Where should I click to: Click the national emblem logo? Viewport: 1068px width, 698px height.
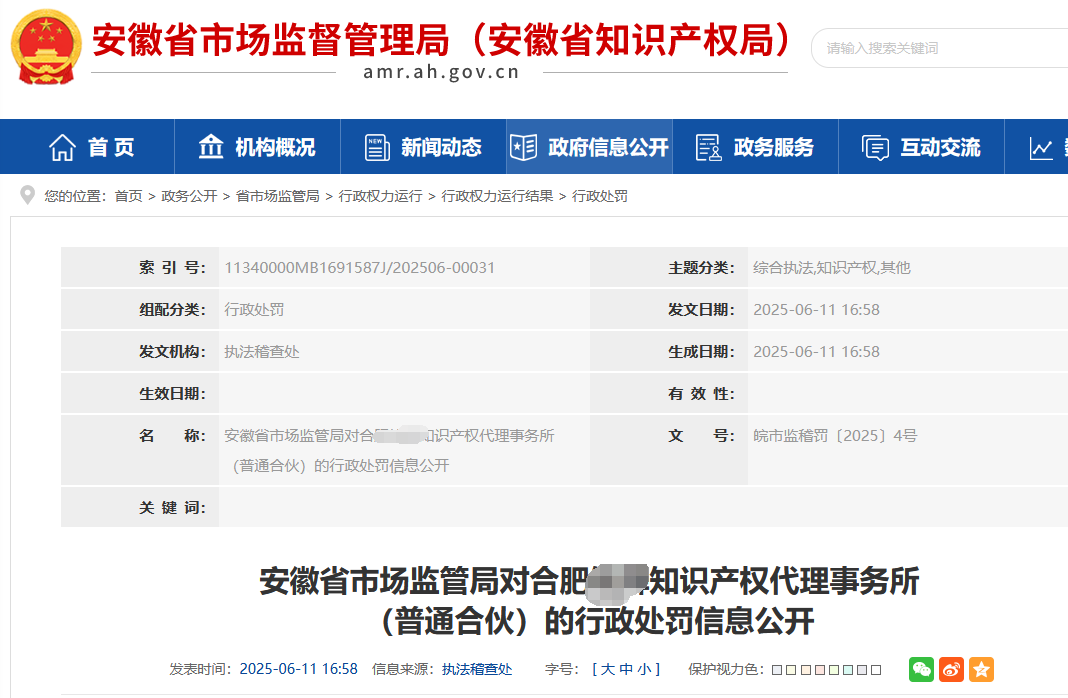coord(46,46)
